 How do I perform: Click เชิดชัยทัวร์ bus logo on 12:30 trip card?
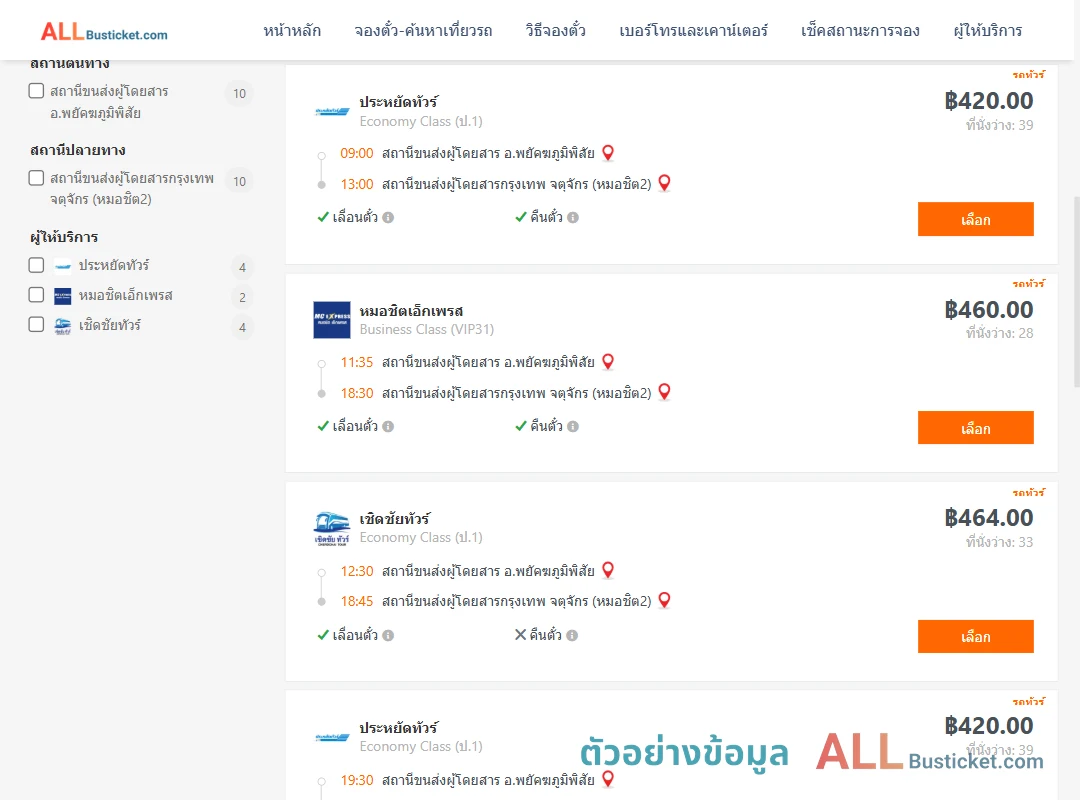coord(332,529)
